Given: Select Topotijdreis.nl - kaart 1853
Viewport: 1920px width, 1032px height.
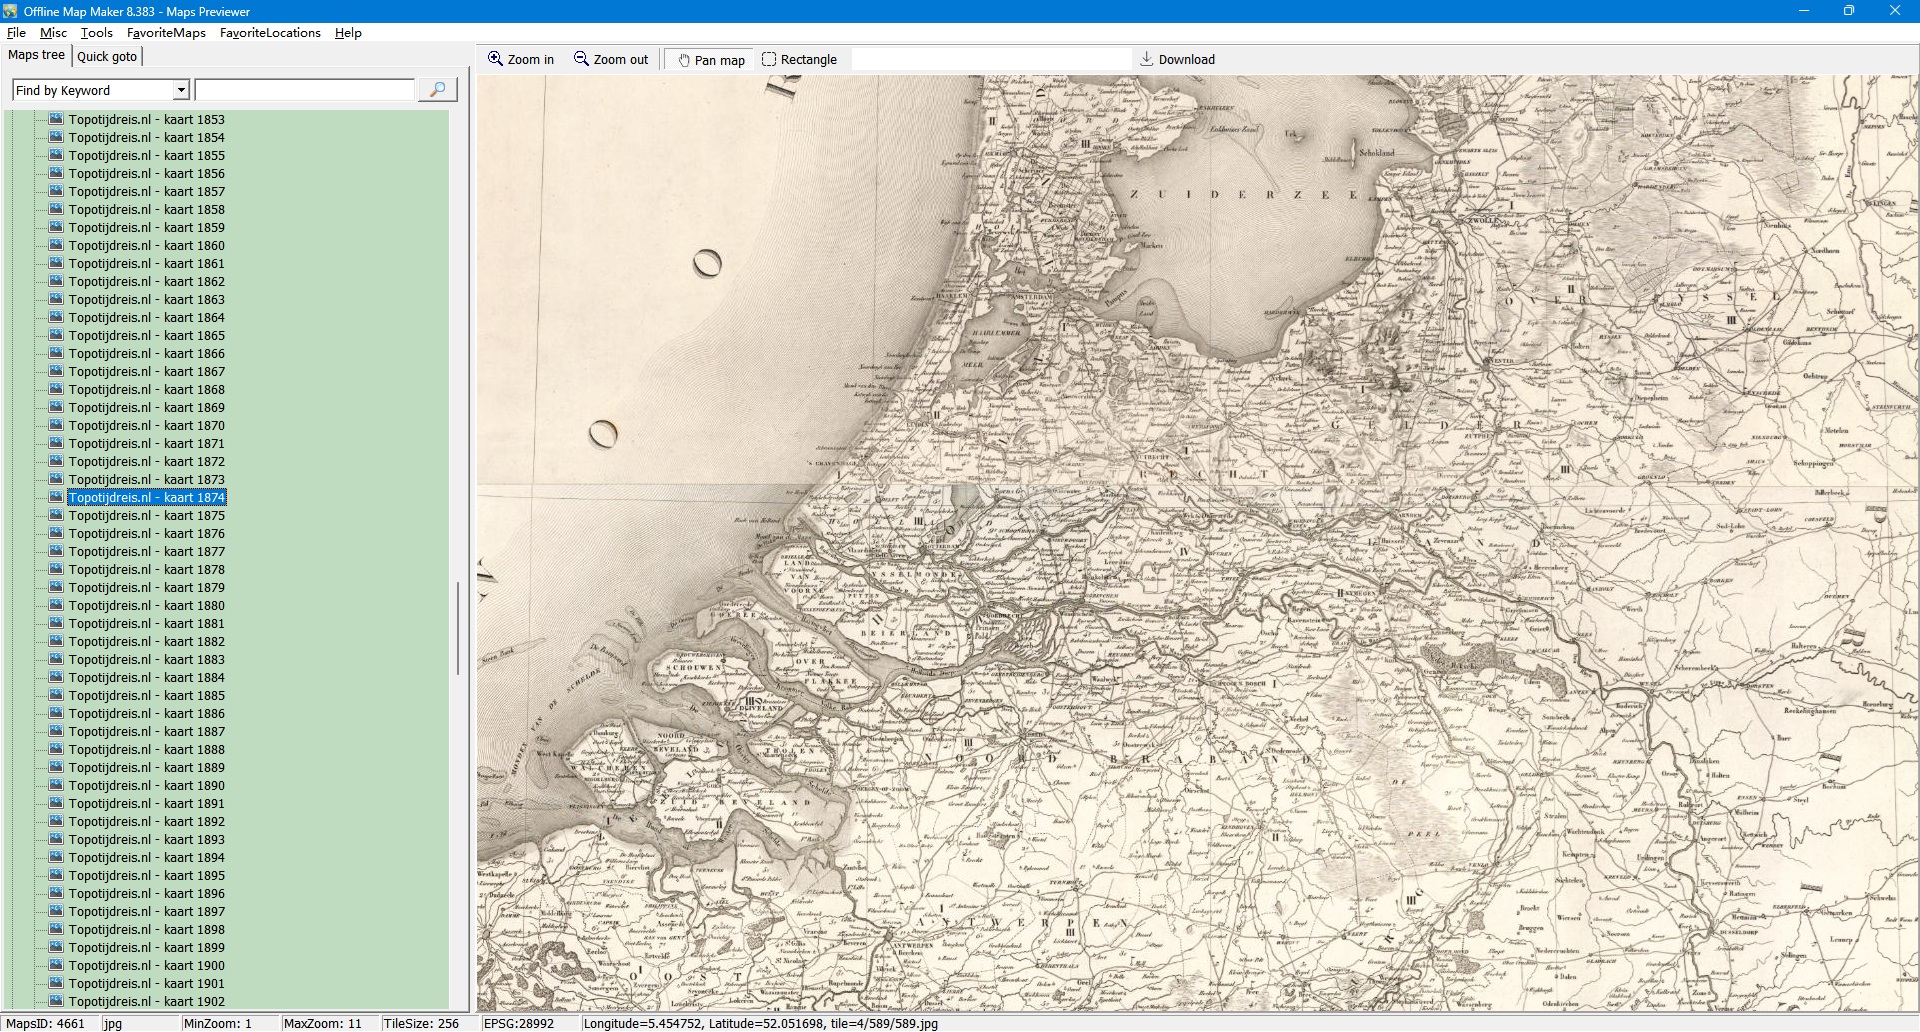Looking at the screenshot, I should [146, 119].
